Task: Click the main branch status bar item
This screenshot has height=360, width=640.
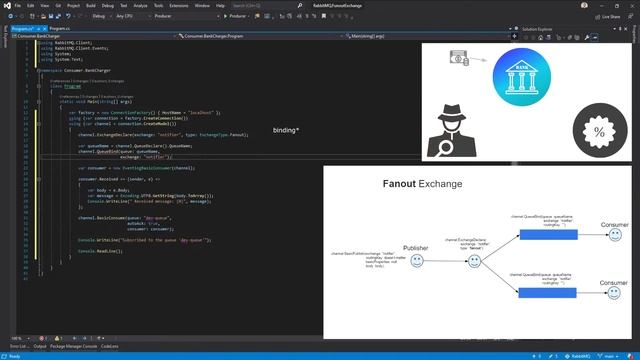Action: [x=608, y=356]
